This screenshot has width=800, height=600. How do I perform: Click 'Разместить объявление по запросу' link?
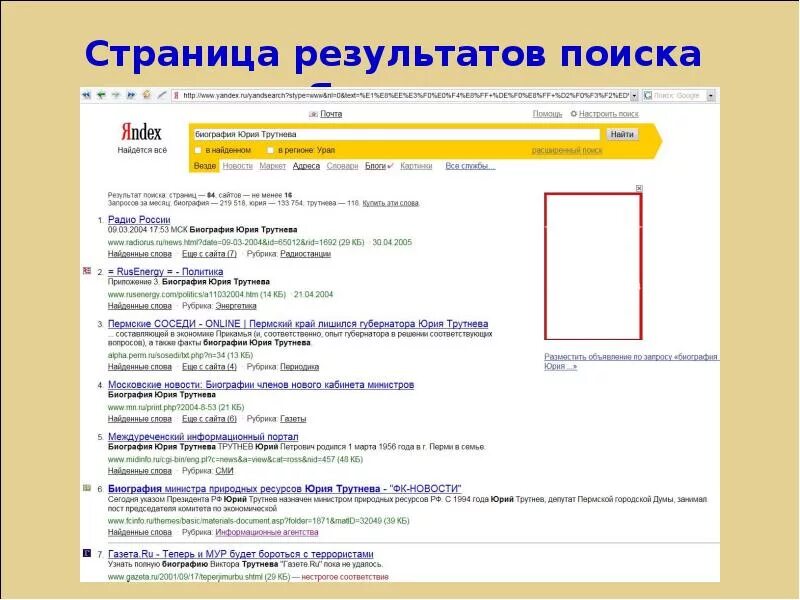[x=631, y=361]
